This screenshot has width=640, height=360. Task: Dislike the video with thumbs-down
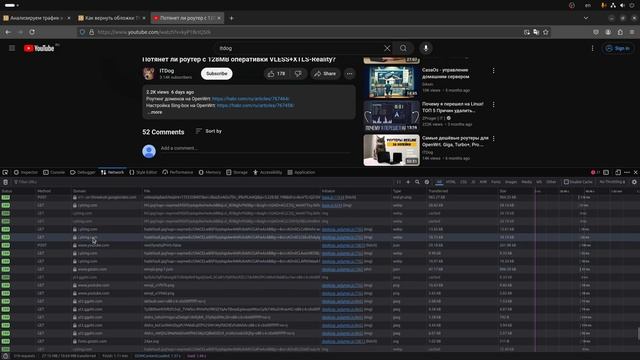click(298, 74)
